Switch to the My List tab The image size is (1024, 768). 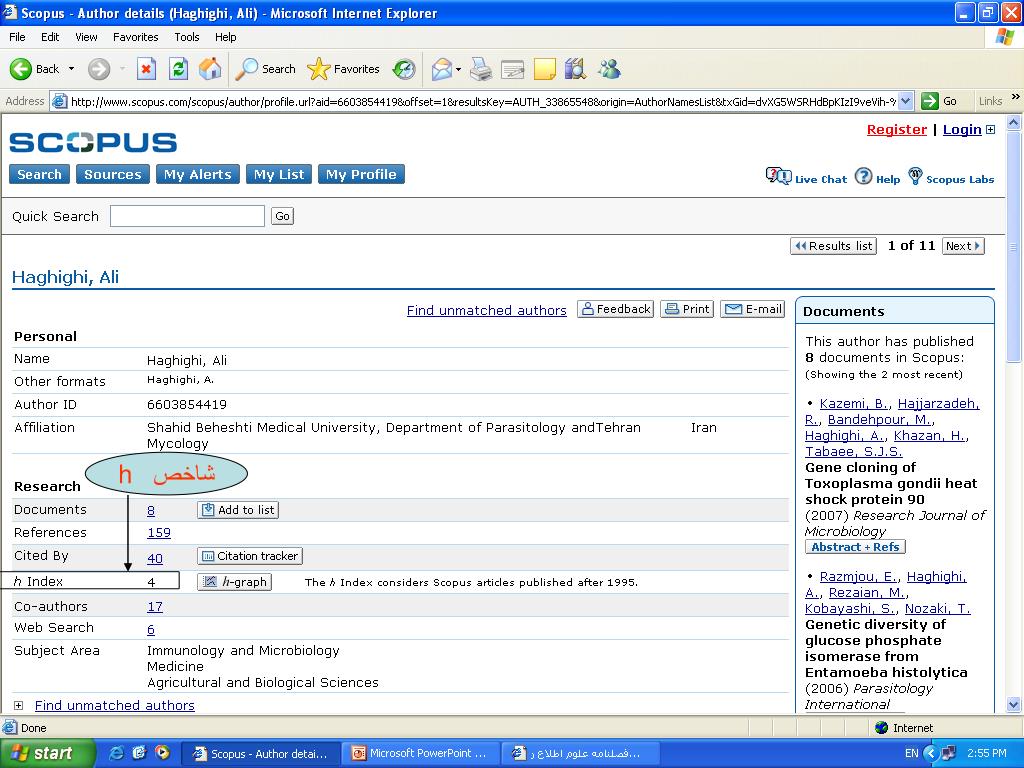point(279,174)
